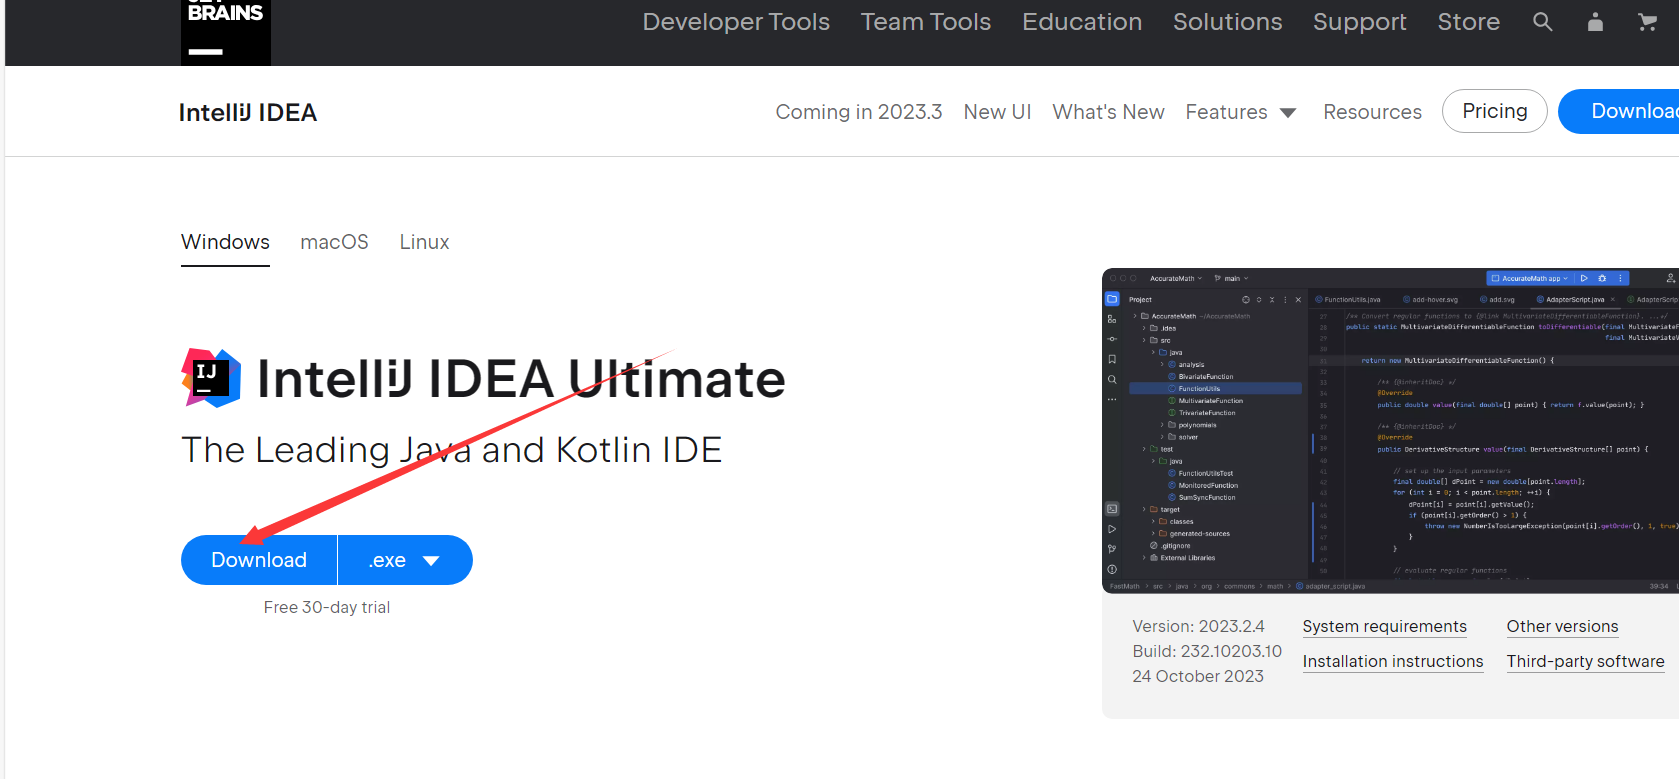
Task: Click the Pricing button
Action: [x=1495, y=111]
